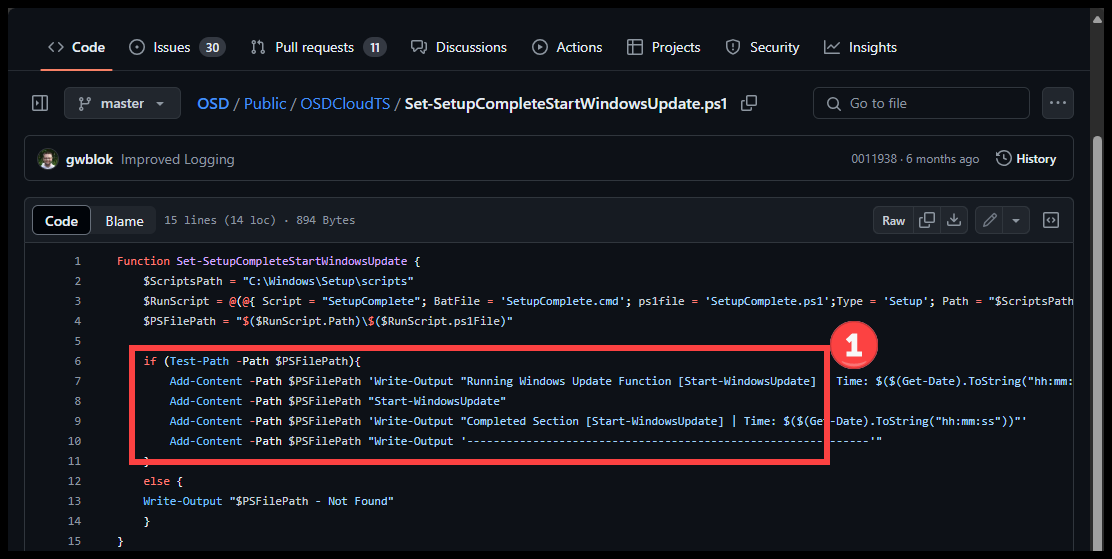Expand more edit options dropdown arrow
The height and width of the screenshot is (559, 1112).
click(1016, 220)
